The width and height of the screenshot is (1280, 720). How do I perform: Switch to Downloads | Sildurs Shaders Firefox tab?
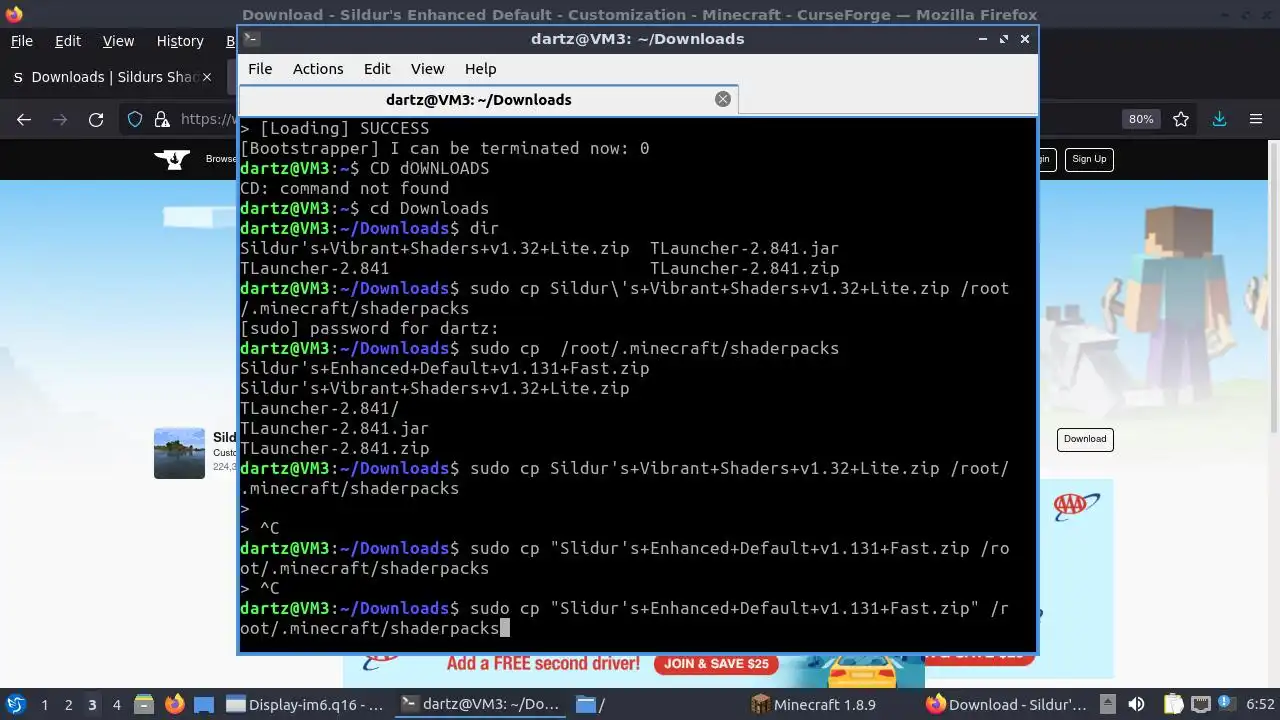click(x=110, y=77)
